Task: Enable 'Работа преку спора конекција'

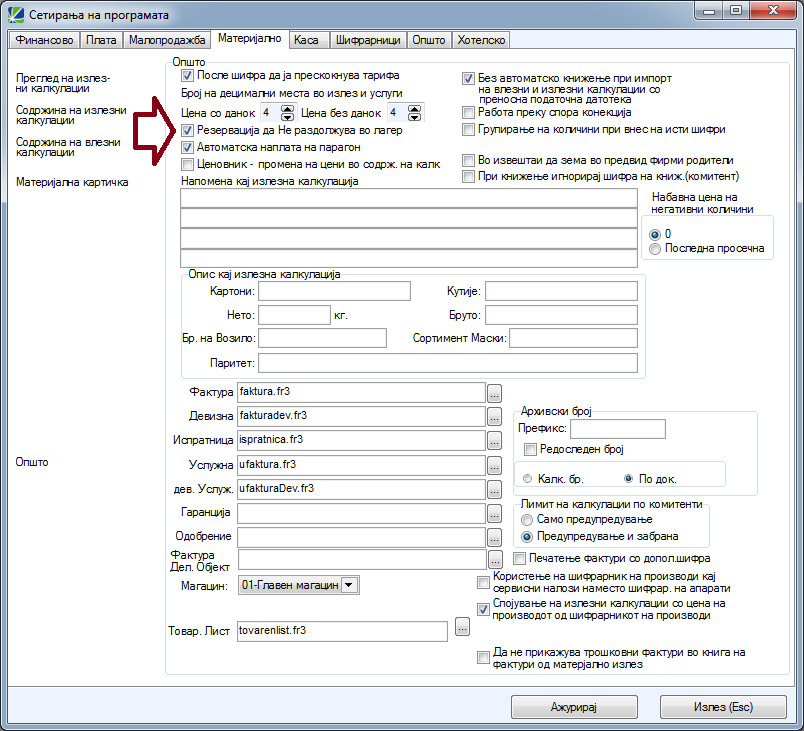Action: (x=468, y=112)
